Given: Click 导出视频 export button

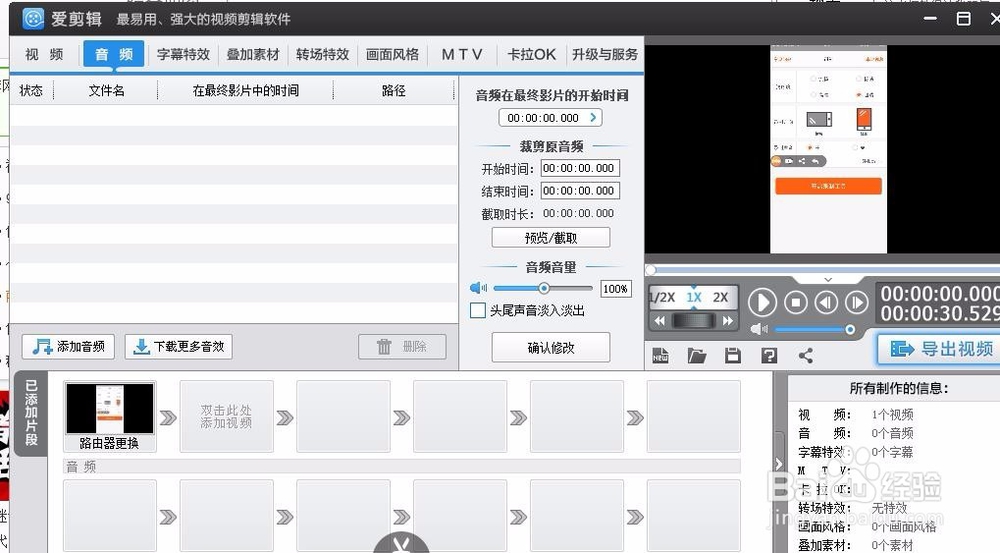Looking at the screenshot, I should pos(940,349).
